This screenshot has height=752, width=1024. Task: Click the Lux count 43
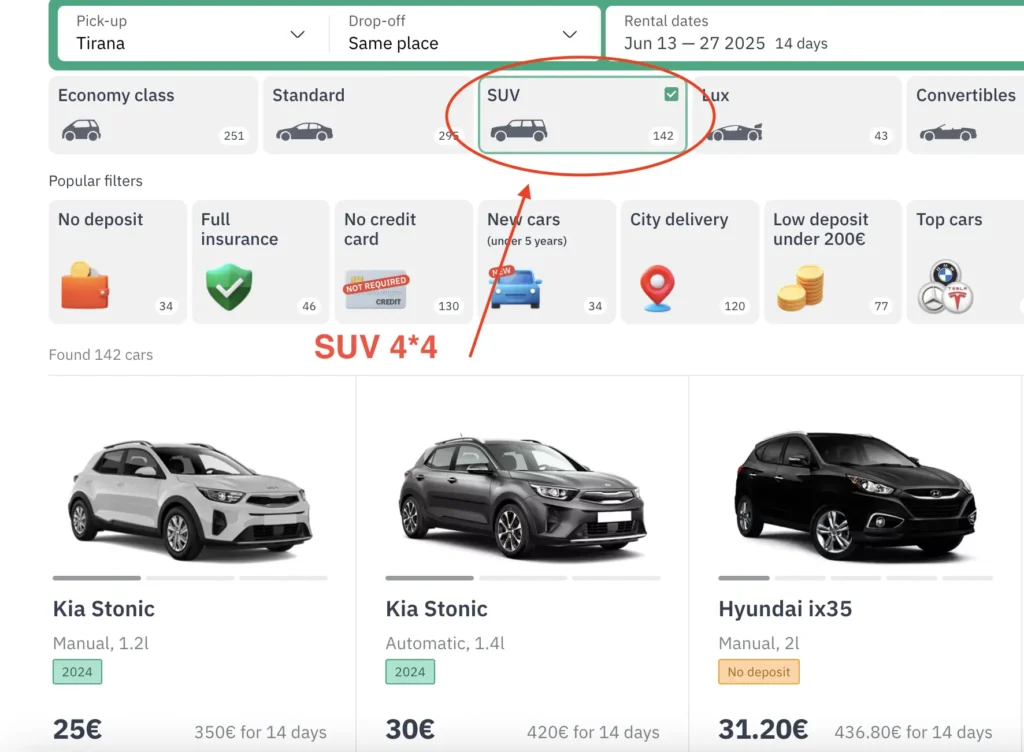[881, 136]
